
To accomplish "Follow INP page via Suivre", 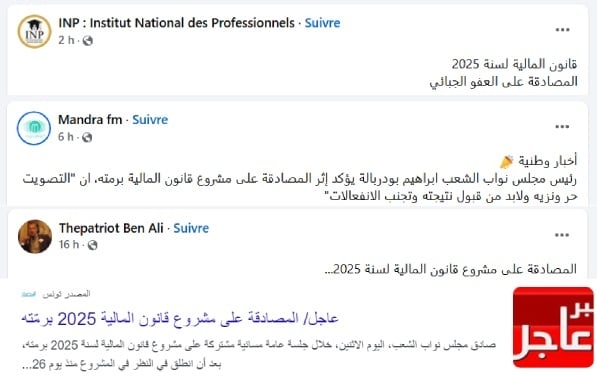I will tap(322, 23).
